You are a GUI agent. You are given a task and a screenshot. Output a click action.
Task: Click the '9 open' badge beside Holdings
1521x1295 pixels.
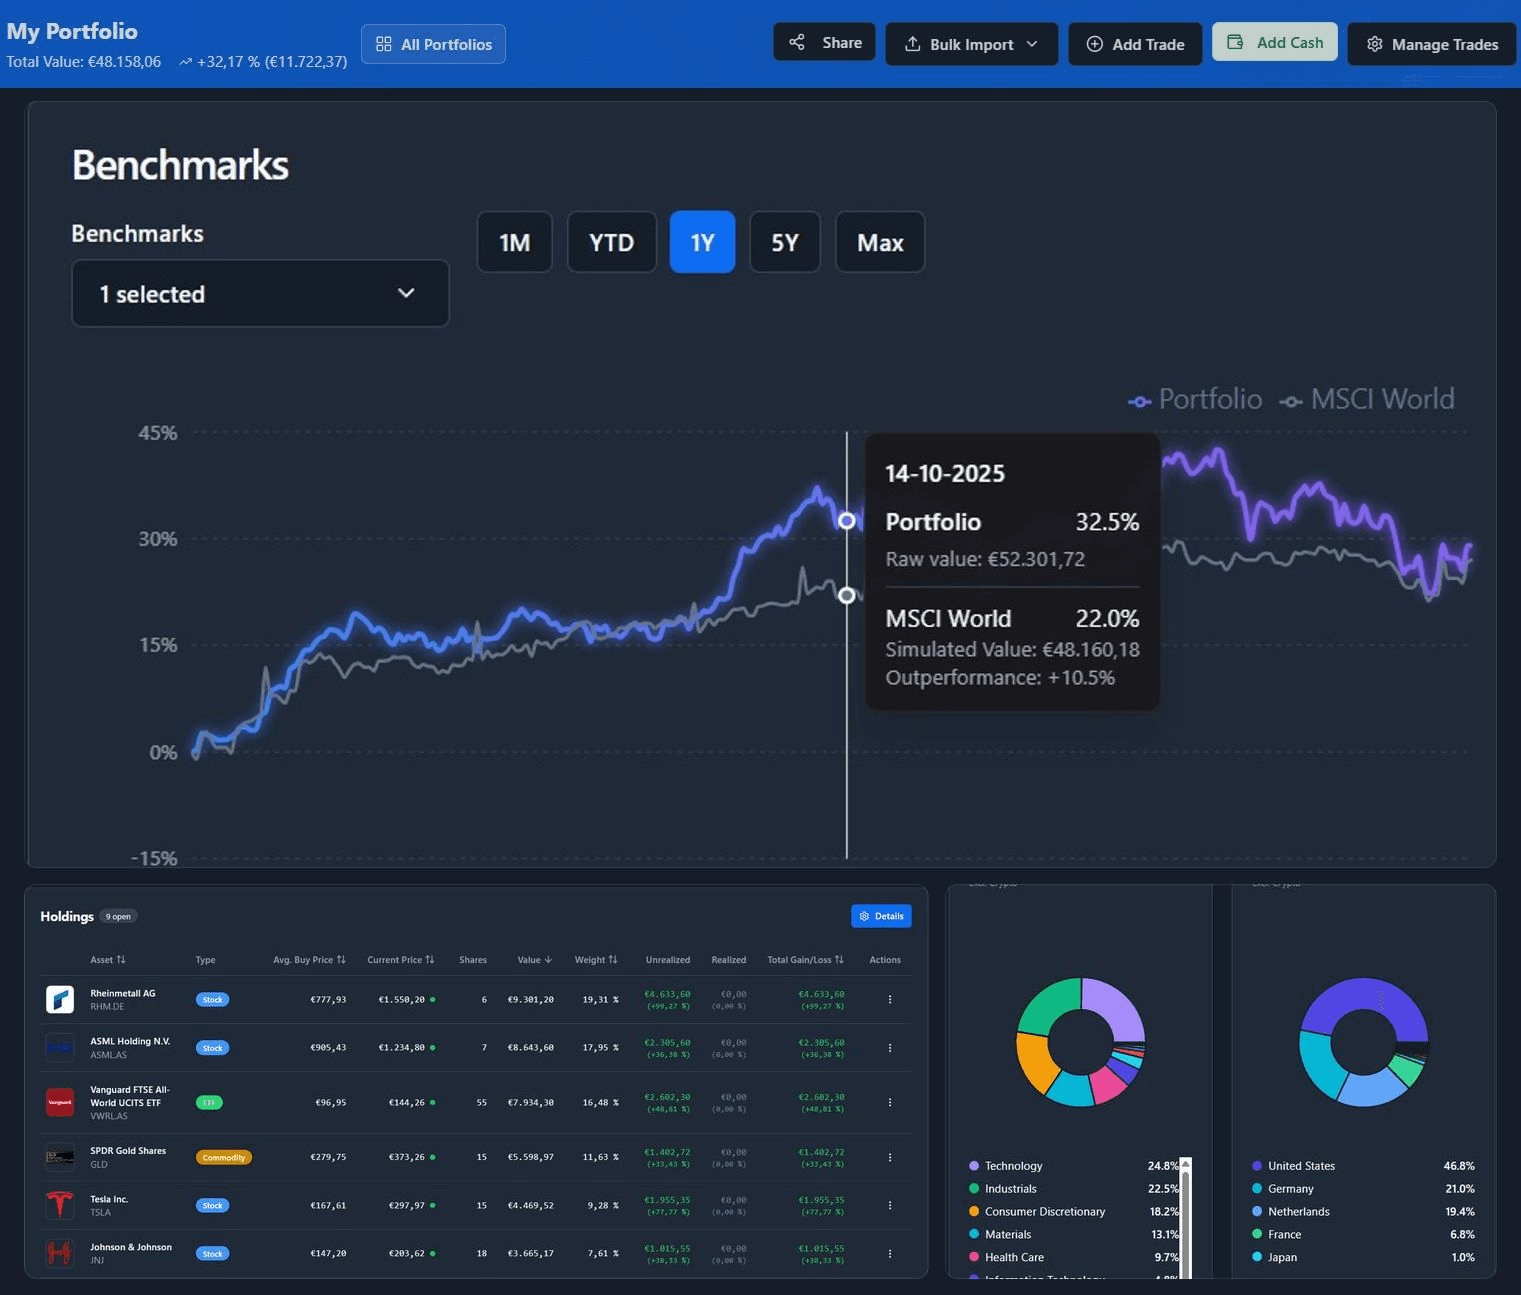tap(118, 916)
